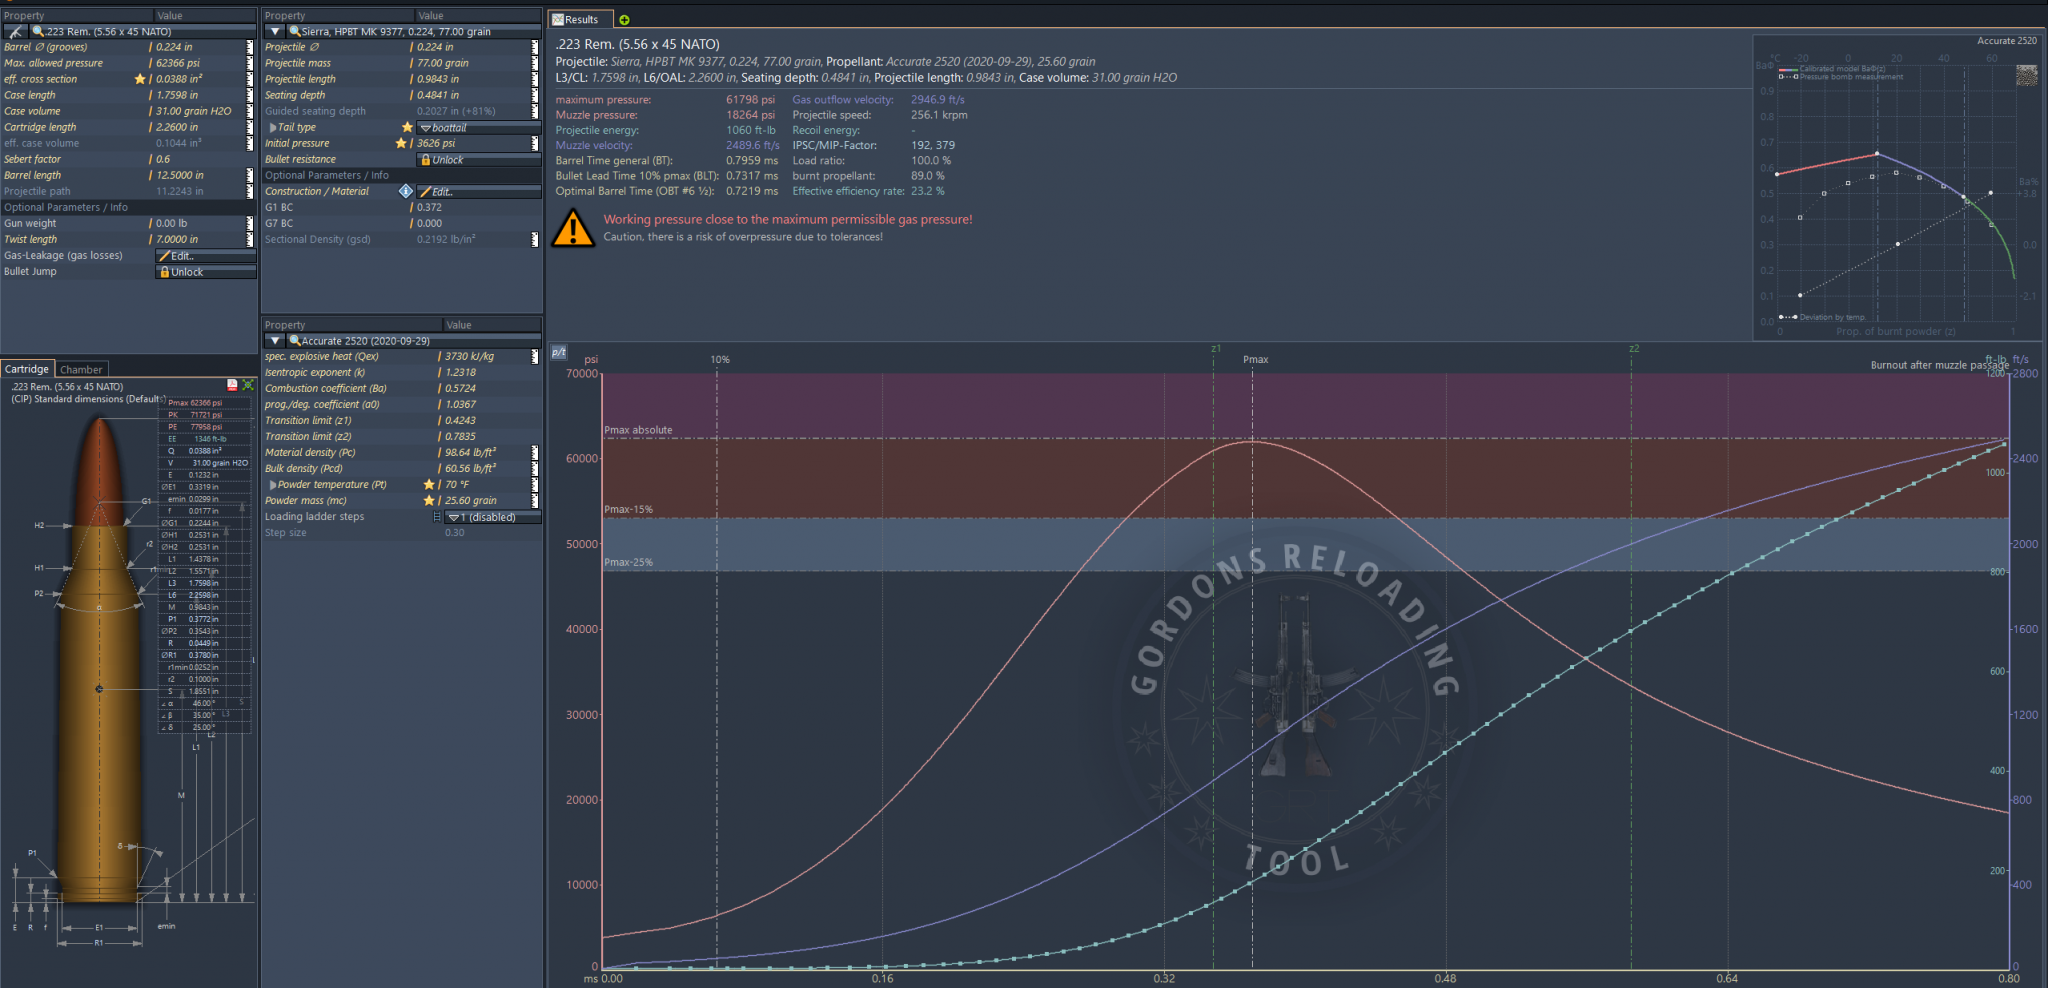
Task: Click the green plus to add results tab
Action: click(x=625, y=20)
